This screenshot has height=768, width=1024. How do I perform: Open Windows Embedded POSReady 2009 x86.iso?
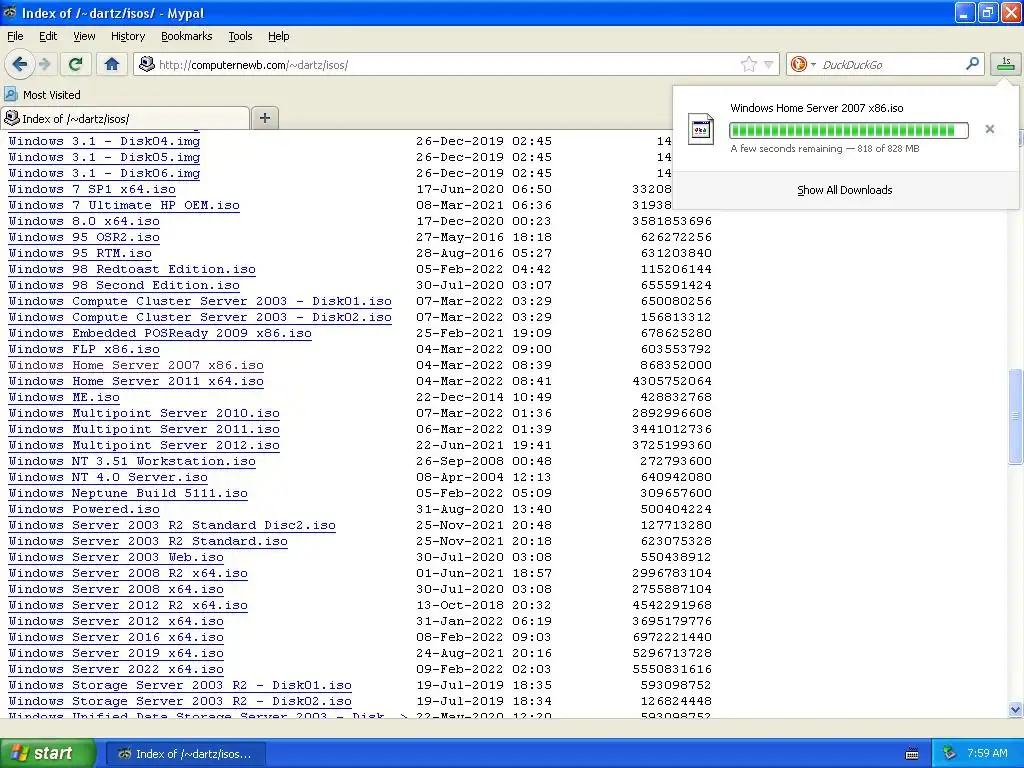coord(159,333)
